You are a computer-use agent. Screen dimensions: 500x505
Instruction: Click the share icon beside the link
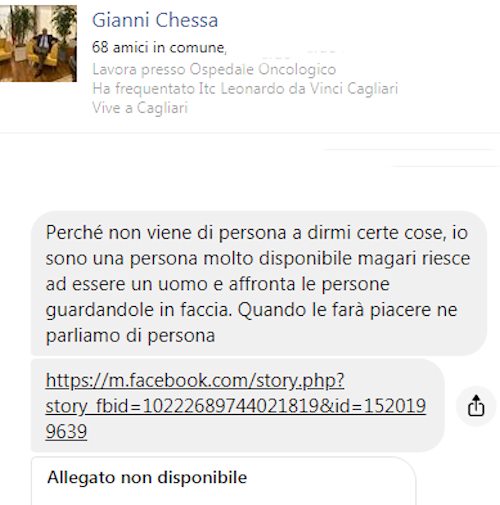(x=476, y=406)
